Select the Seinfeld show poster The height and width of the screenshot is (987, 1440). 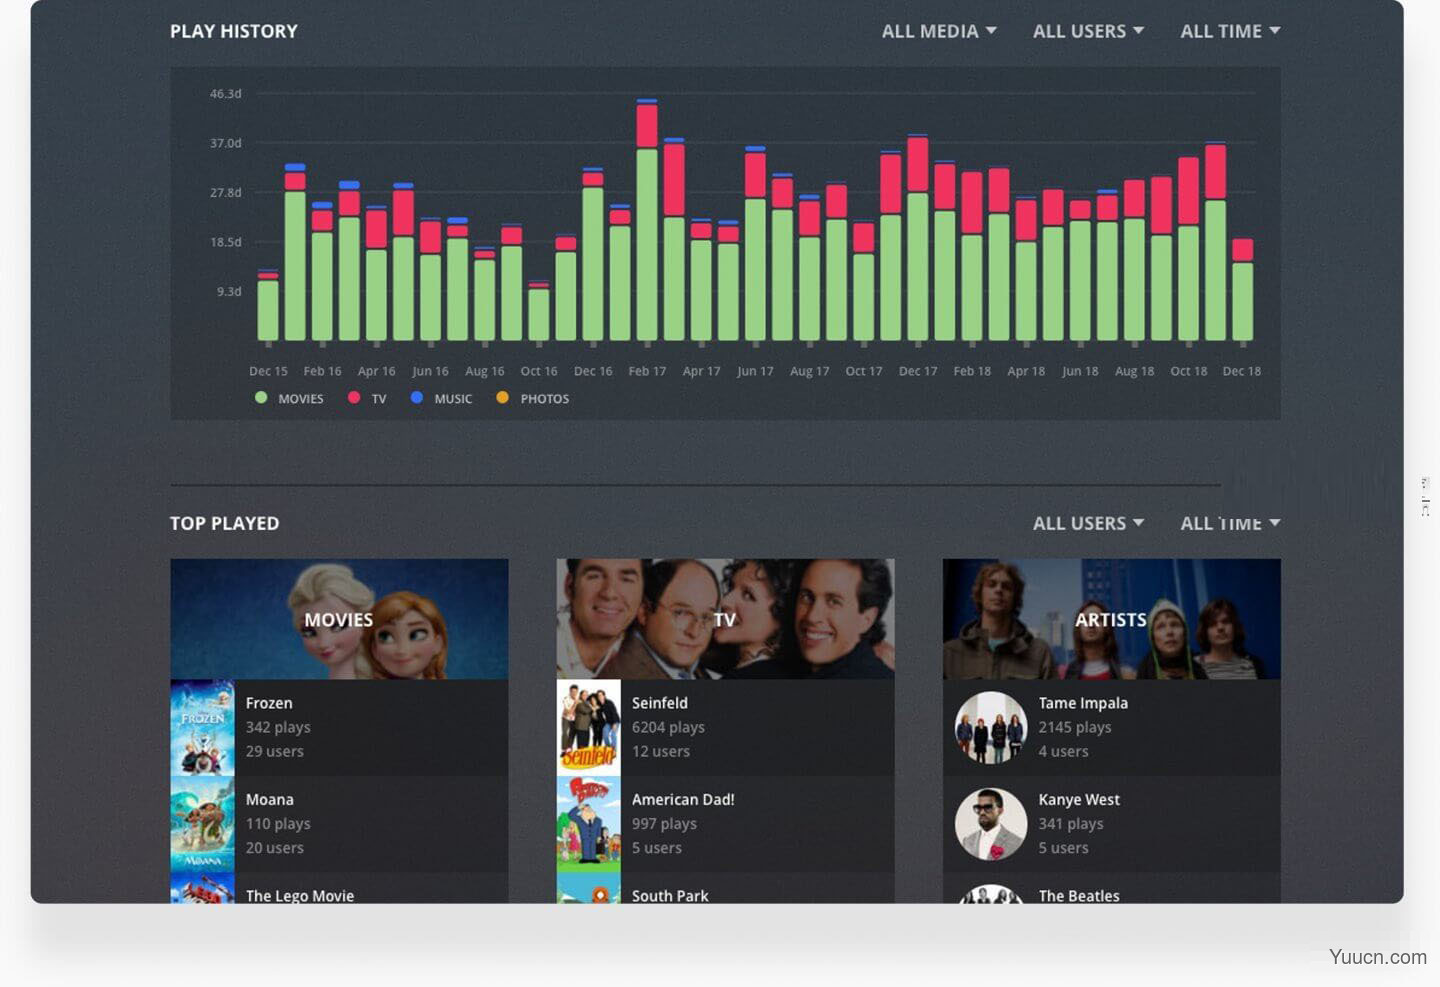(589, 727)
